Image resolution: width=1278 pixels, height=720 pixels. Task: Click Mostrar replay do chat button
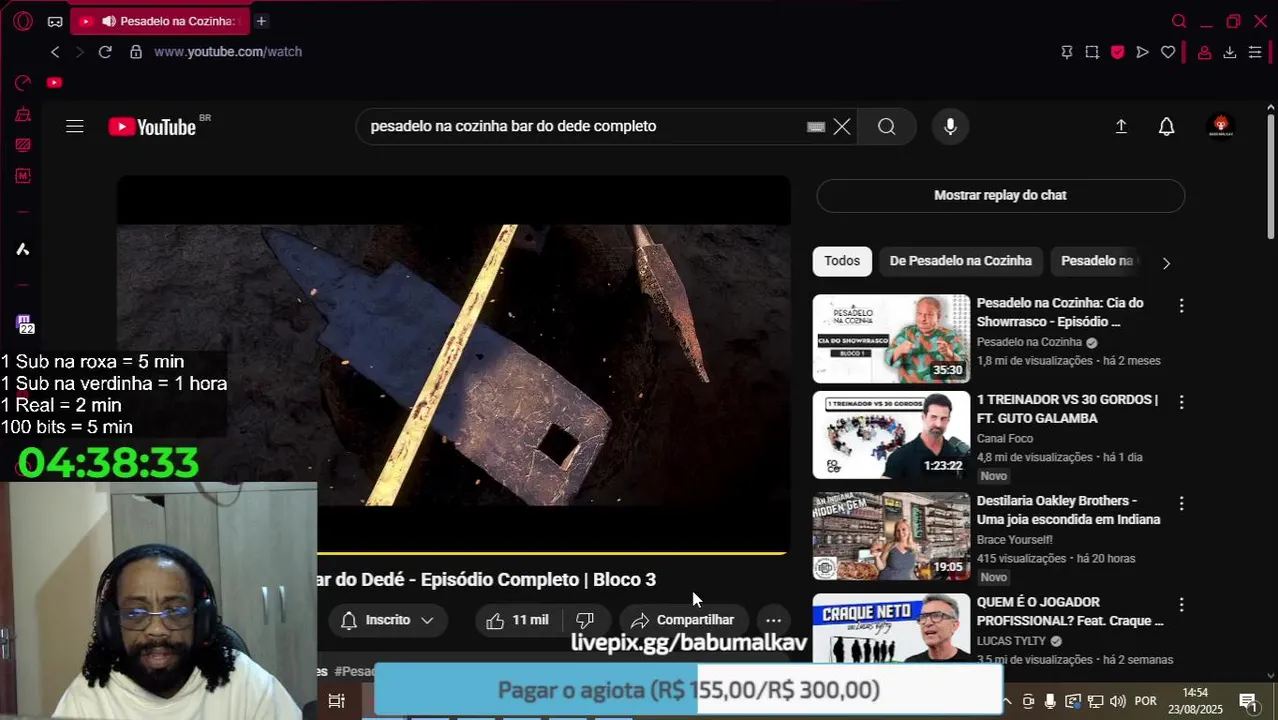point(1000,195)
